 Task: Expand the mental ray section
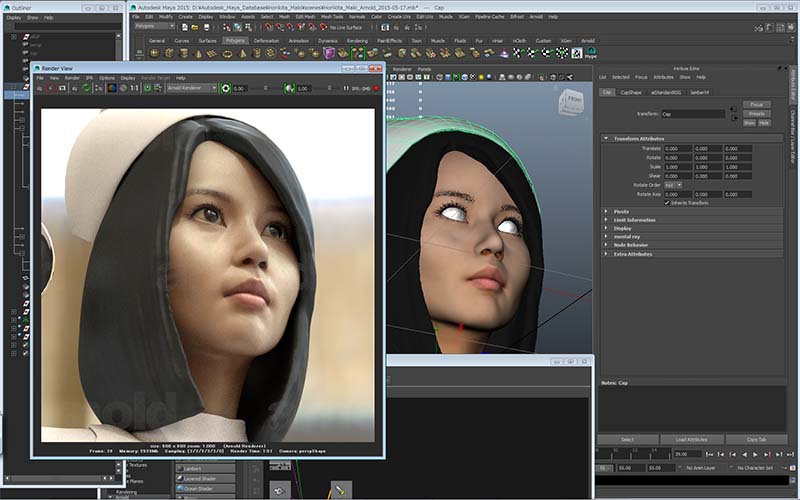click(606, 237)
